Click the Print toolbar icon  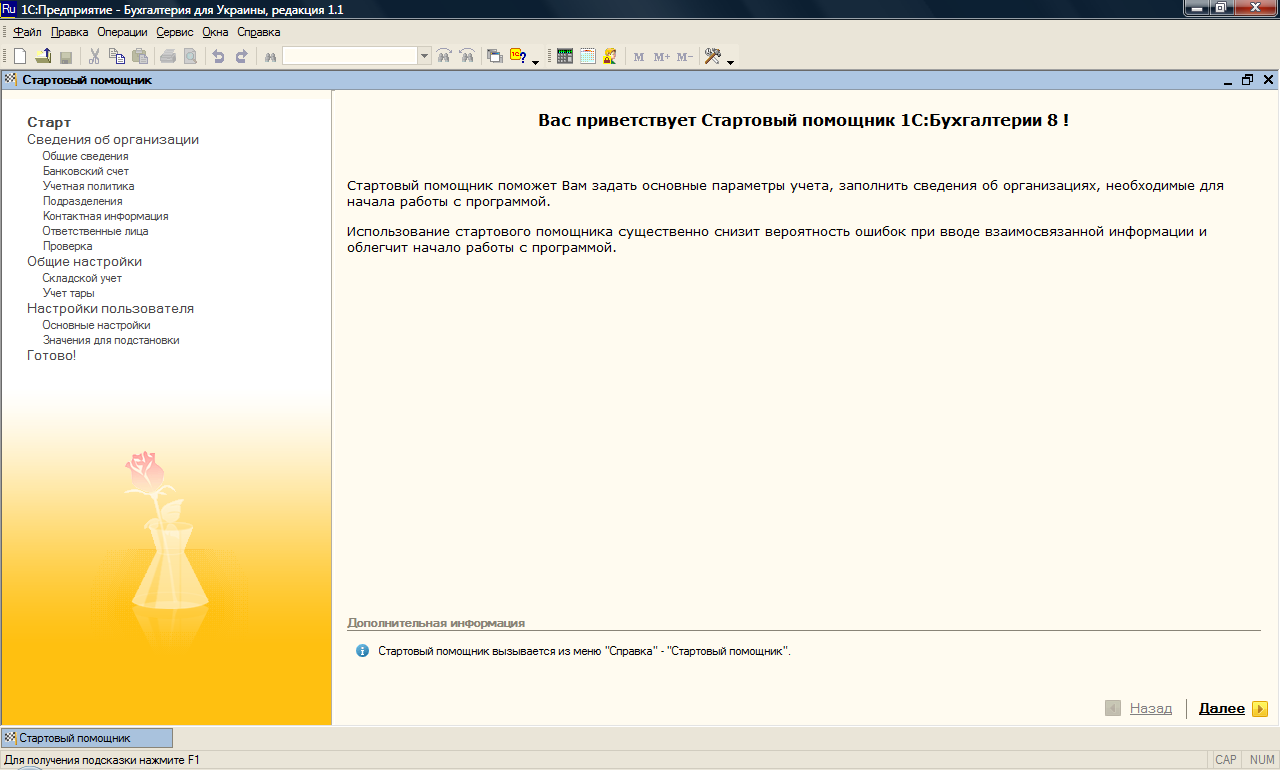[168, 56]
